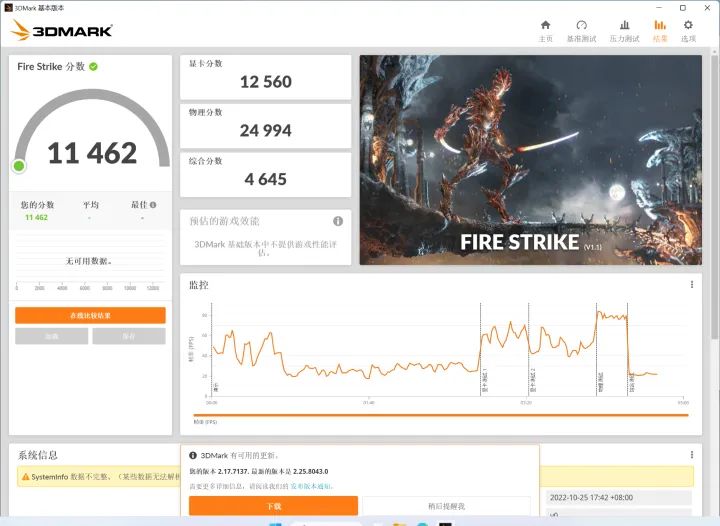Open the 发布版本通知 release notes link
The width and height of the screenshot is (720, 526).
pyautogui.click(x=311, y=486)
